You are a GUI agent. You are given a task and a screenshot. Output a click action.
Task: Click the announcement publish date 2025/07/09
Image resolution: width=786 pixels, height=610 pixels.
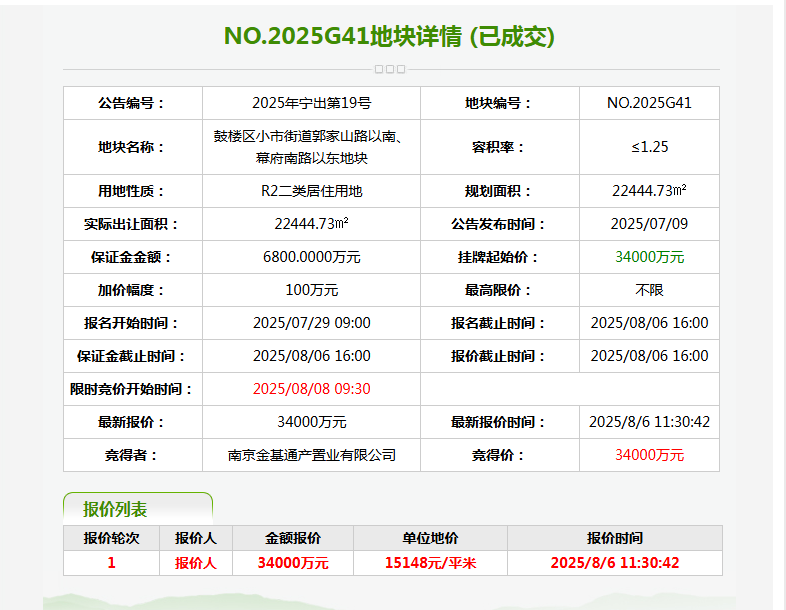click(649, 224)
